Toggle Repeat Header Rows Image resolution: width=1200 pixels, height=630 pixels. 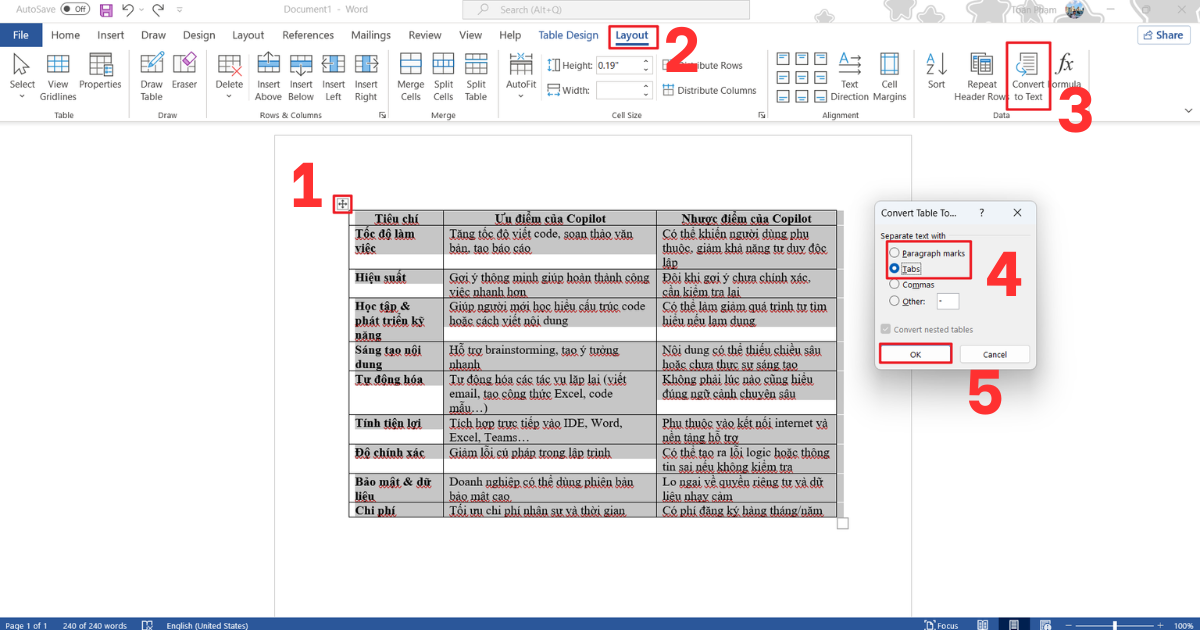pos(981,75)
